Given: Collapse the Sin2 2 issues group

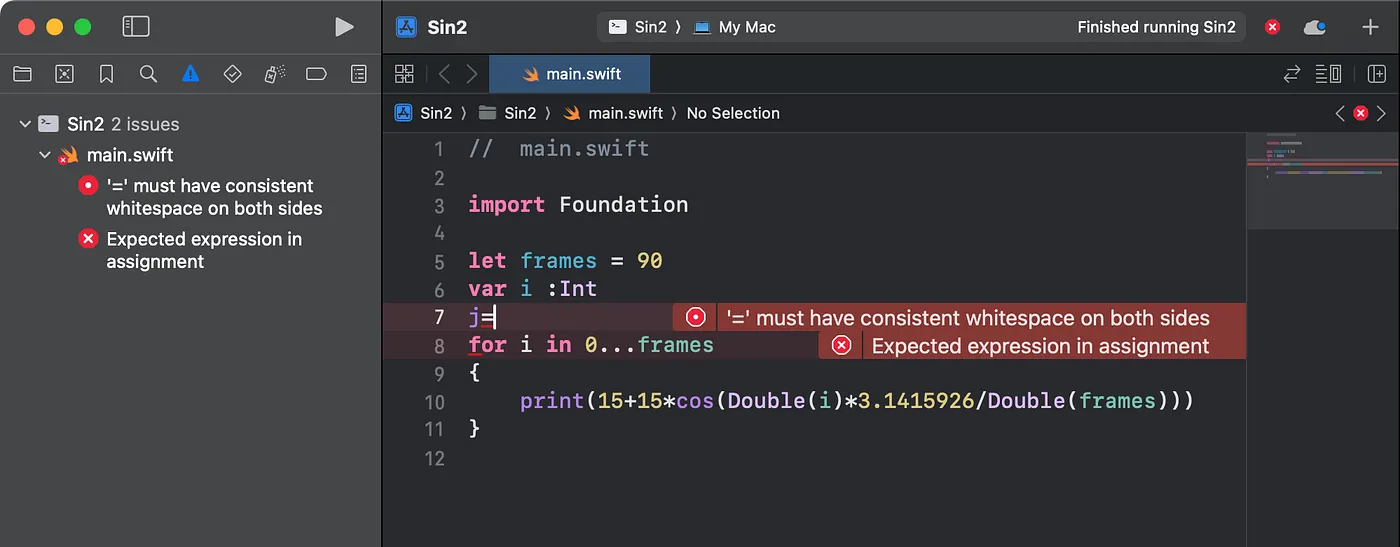Looking at the screenshot, I should tap(25, 124).
